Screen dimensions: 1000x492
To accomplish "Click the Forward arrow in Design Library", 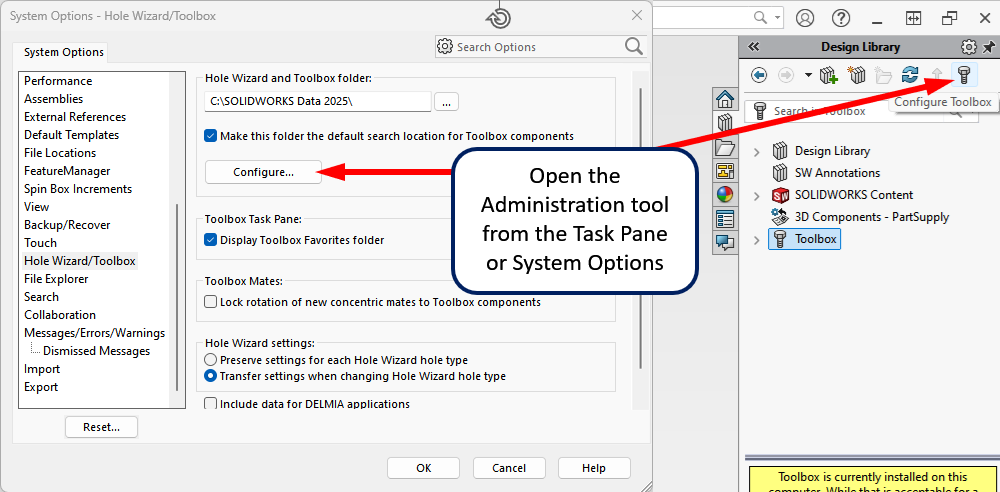I will pyautogui.click(x=786, y=76).
